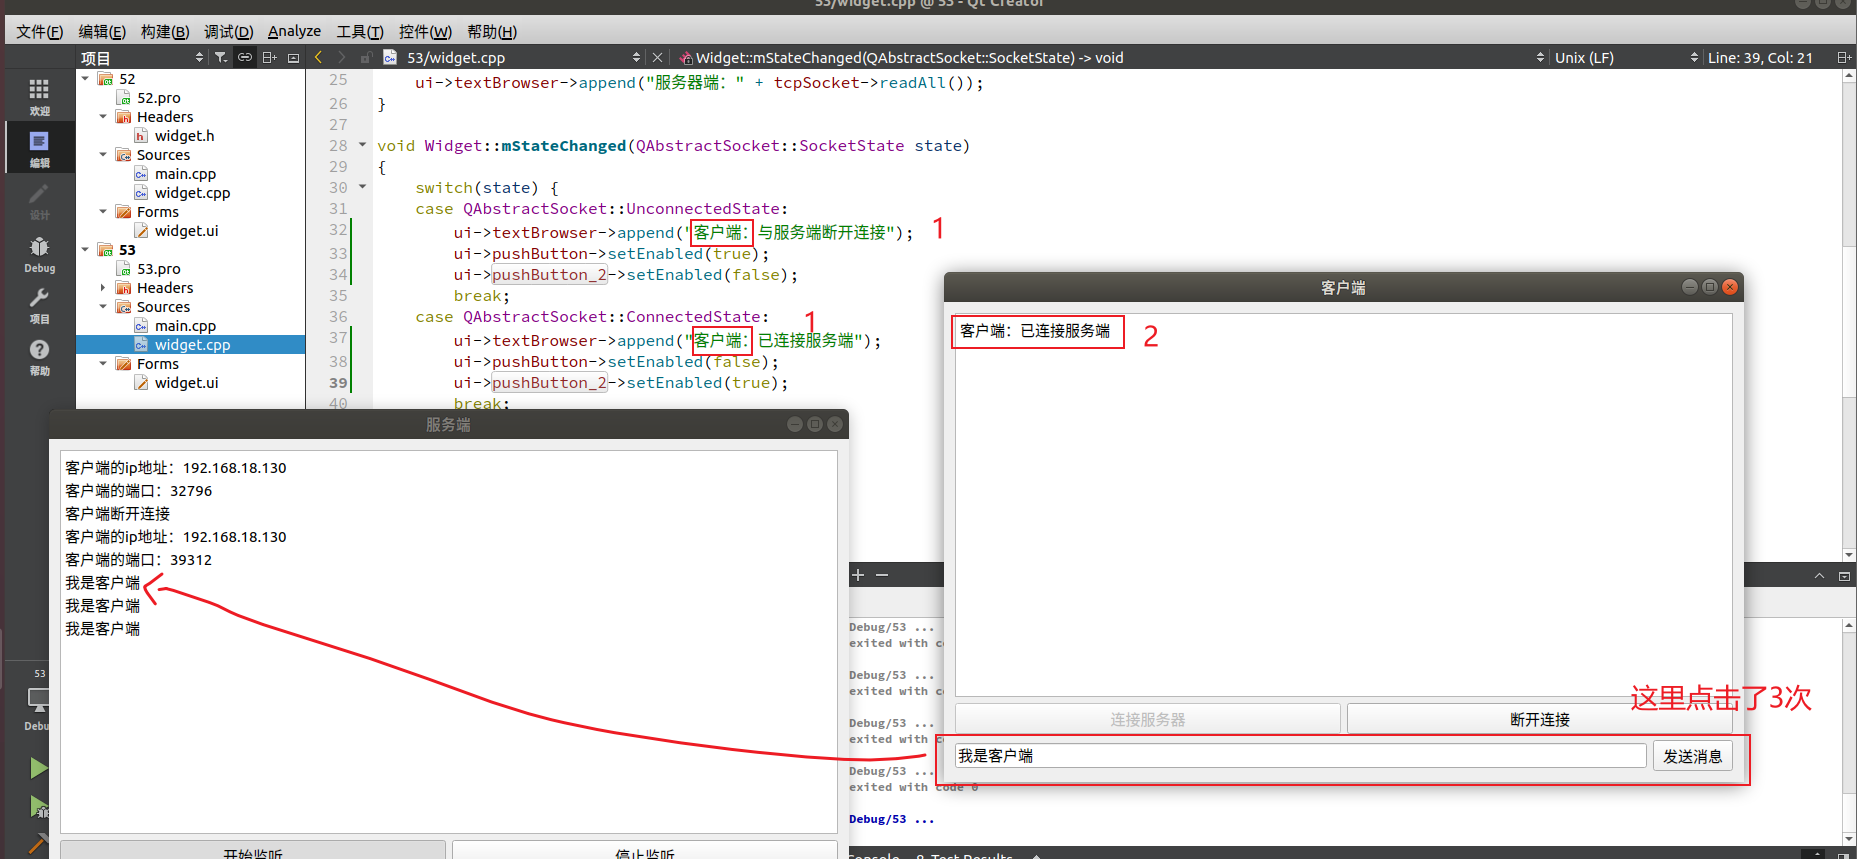The height and width of the screenshot is (859, 1857).
Task: Collapse the Sources folder under project 52
Action: point(103,155)
